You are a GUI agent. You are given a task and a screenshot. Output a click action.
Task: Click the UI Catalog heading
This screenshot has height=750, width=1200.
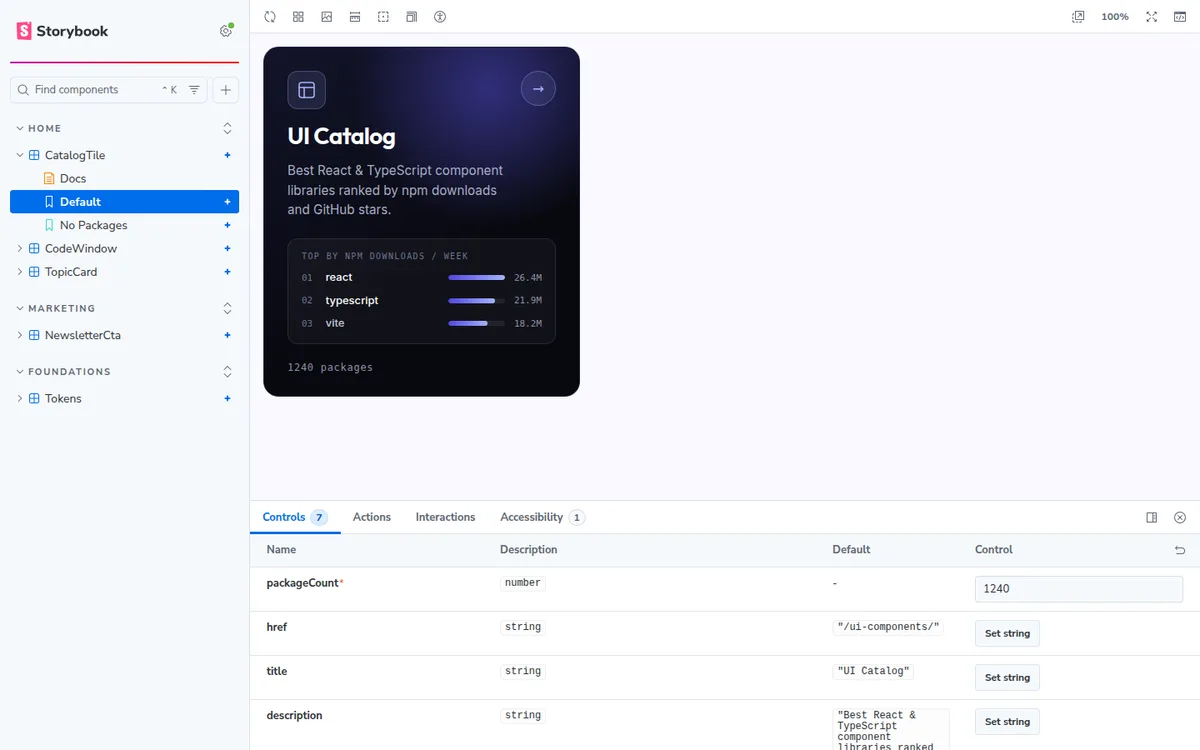coord(341,136)
